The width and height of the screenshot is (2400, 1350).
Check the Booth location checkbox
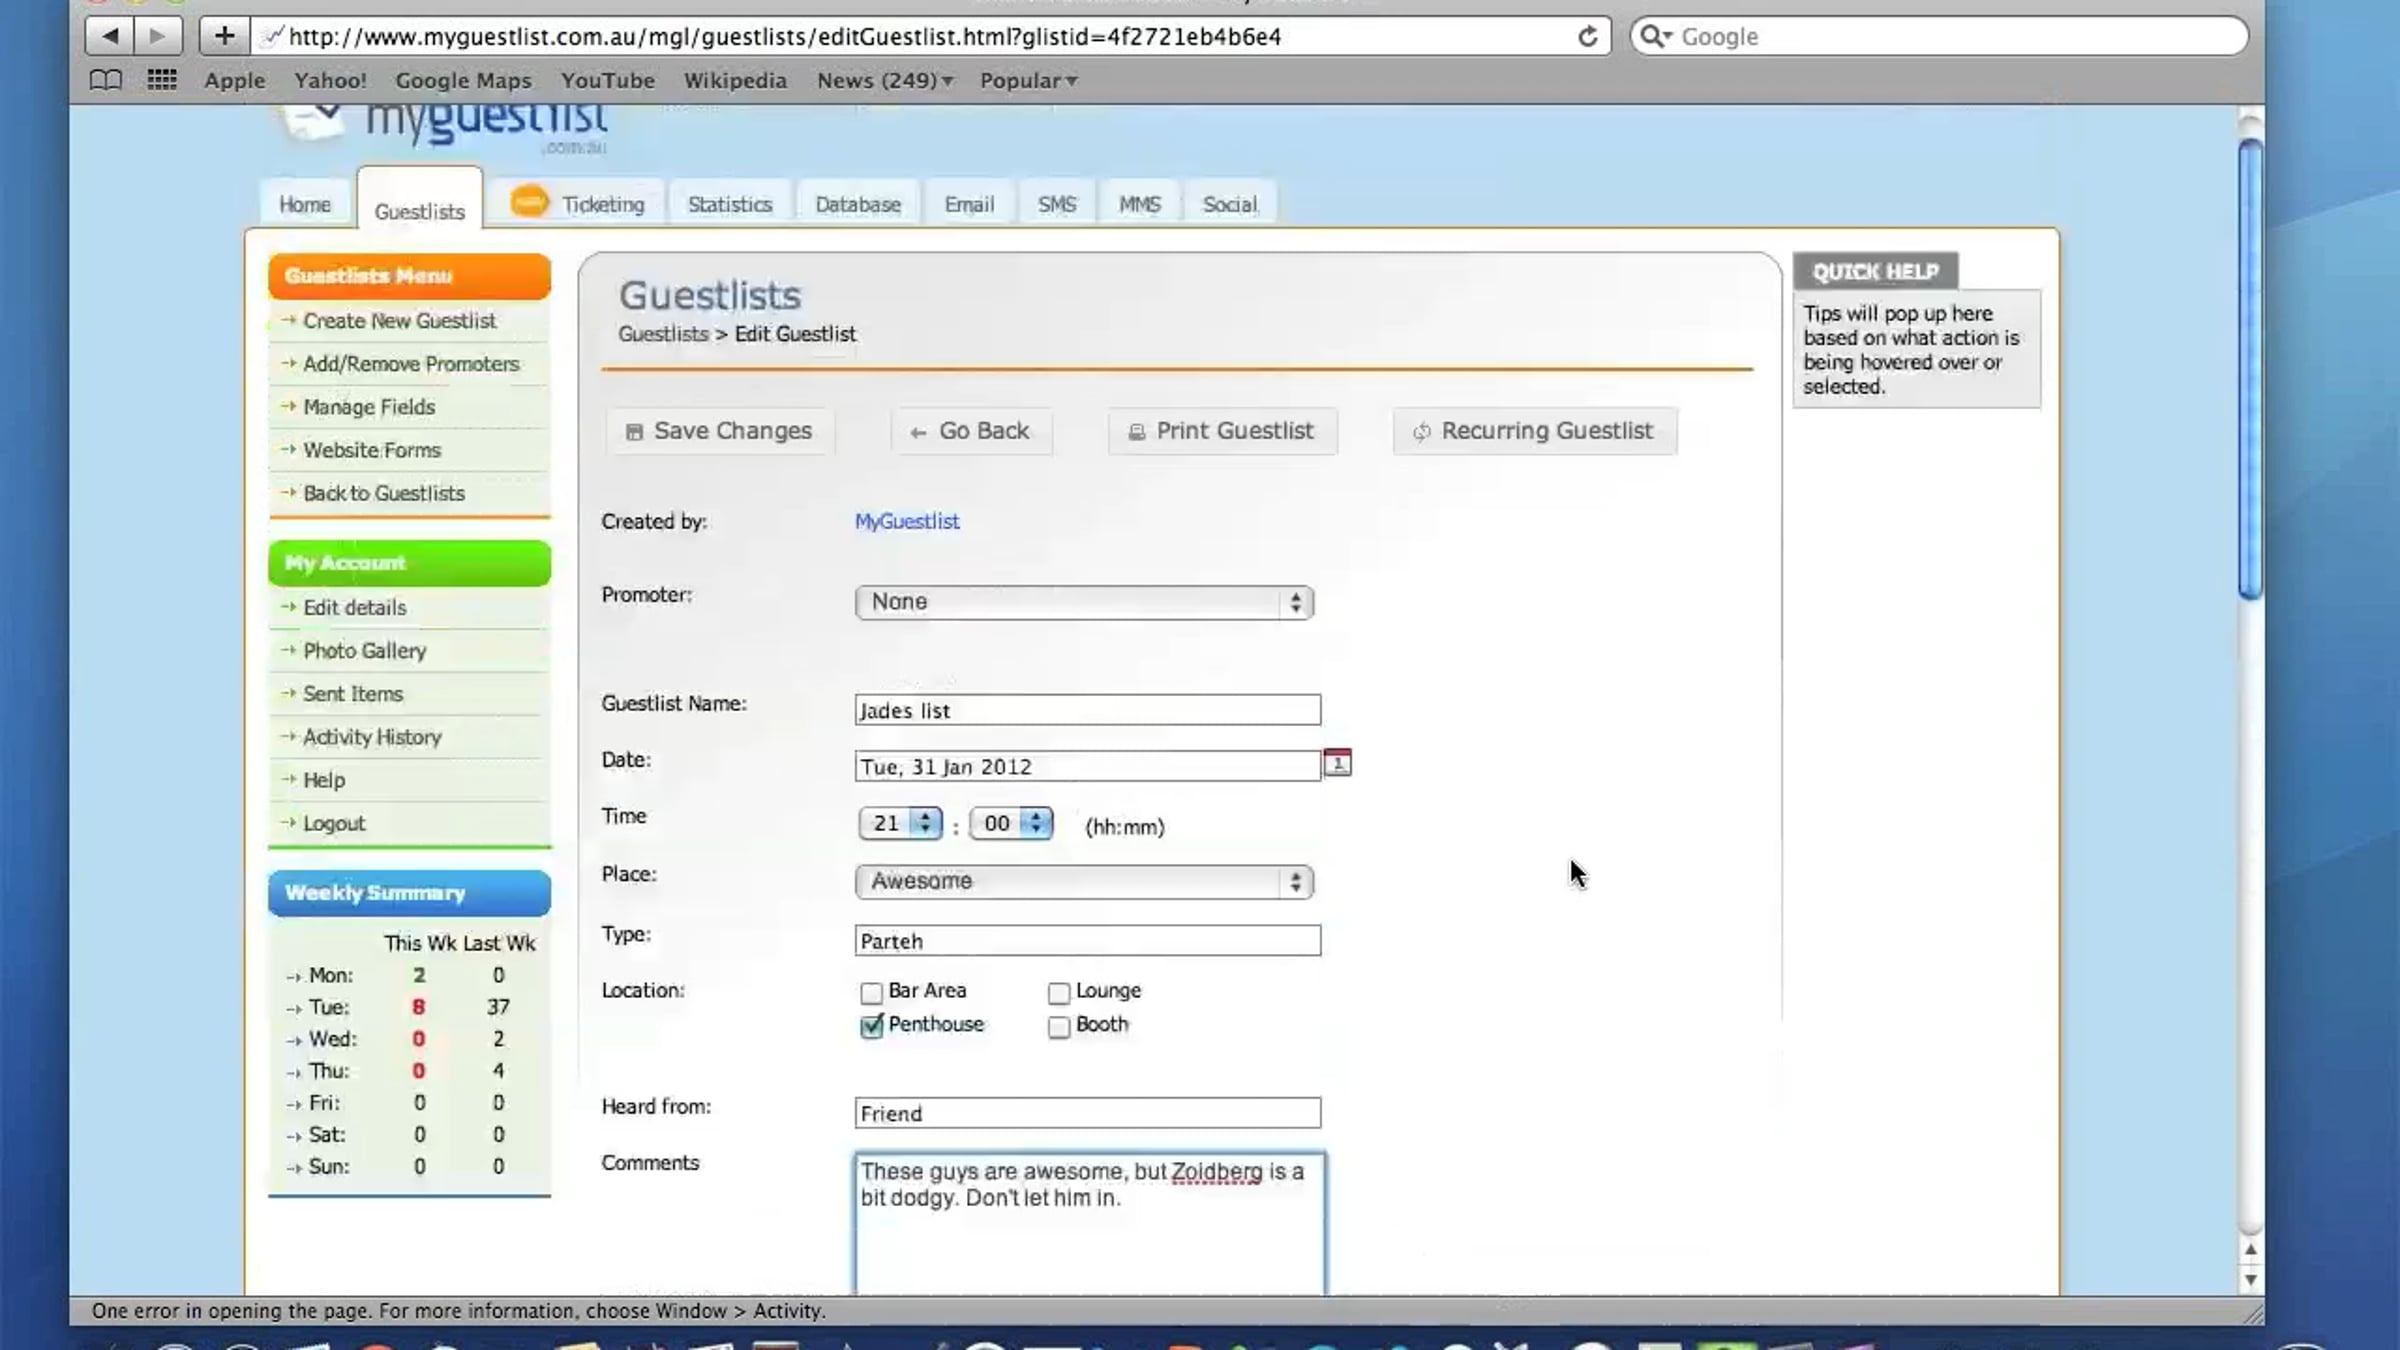point(1058,1027)
